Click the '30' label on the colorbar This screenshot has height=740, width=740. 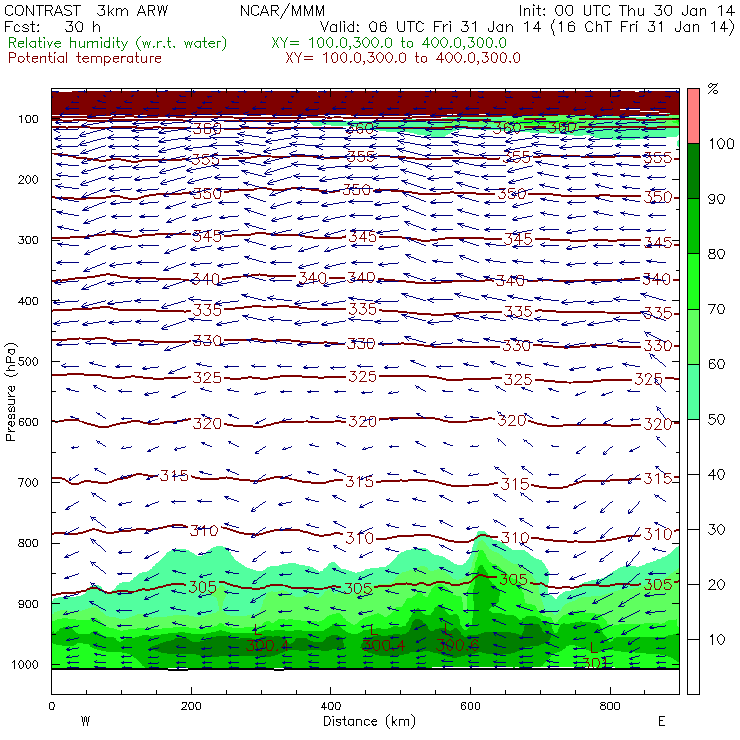716,530
